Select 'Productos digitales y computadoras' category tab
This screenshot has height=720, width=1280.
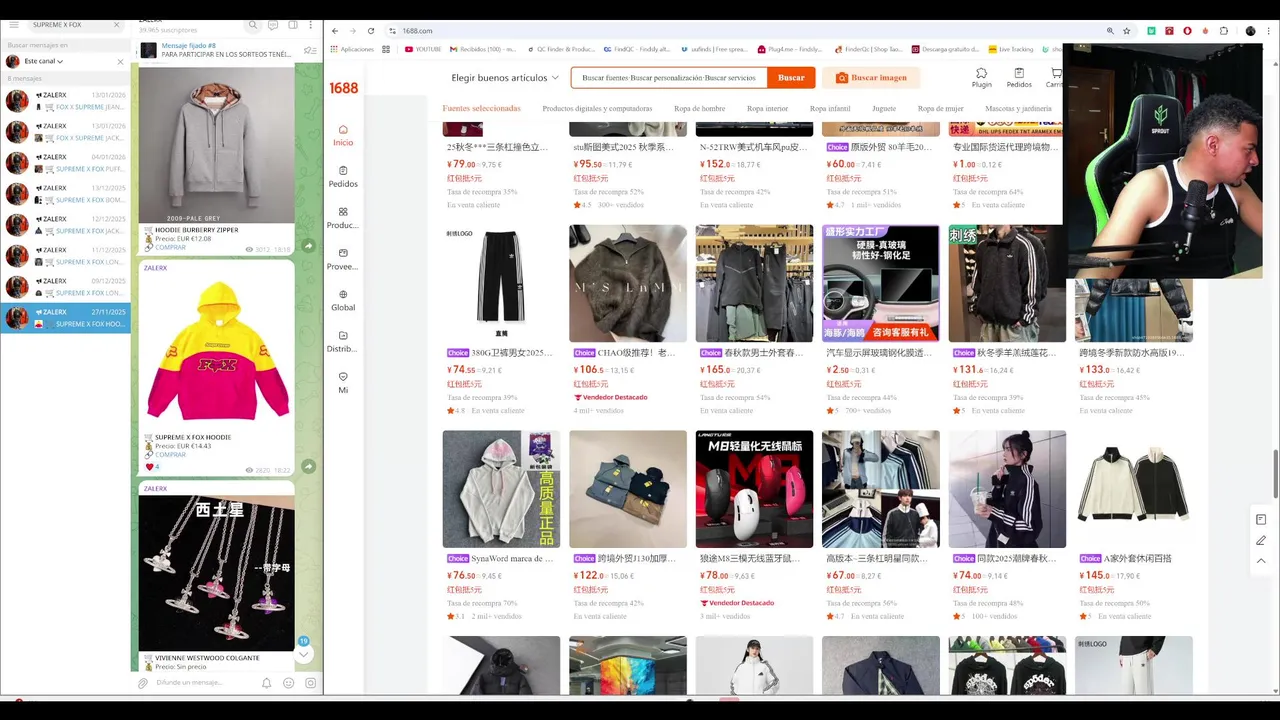click(597, 108)
